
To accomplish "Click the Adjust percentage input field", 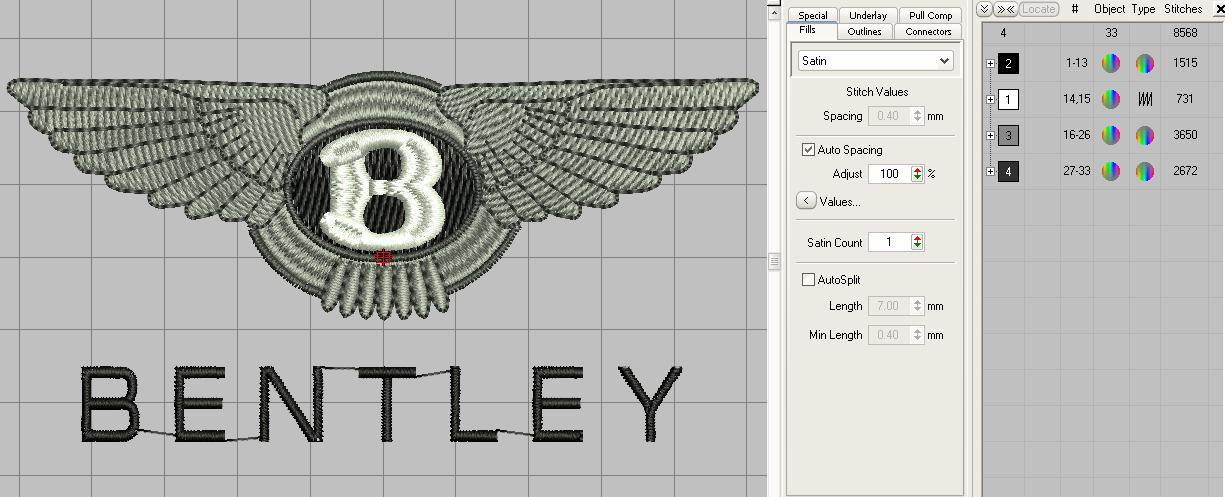I will [x=888, y=174].
